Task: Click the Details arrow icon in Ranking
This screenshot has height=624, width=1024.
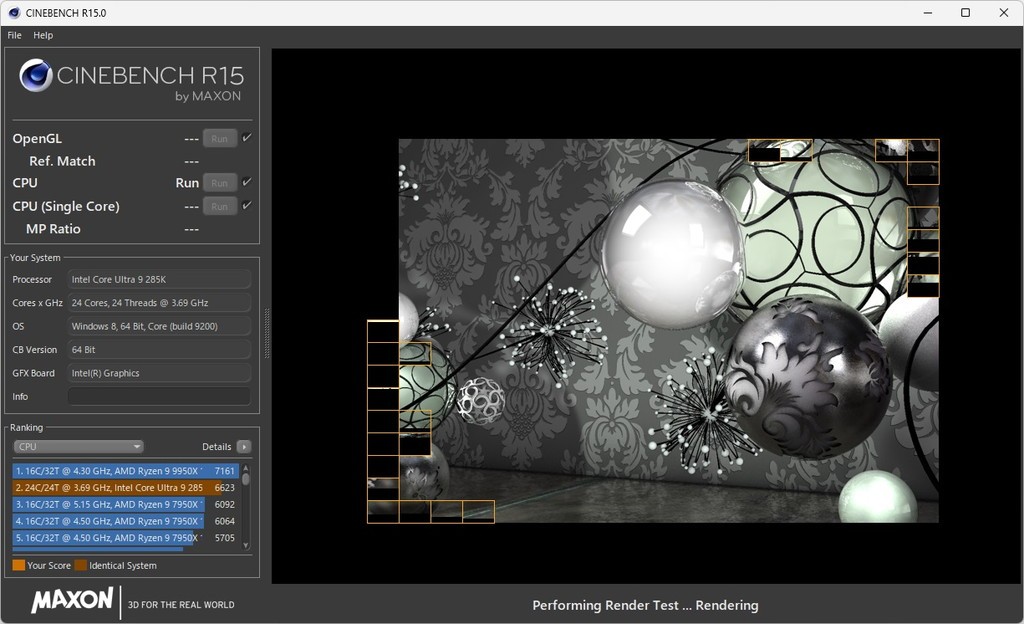Action: click(x=243, y=447)
